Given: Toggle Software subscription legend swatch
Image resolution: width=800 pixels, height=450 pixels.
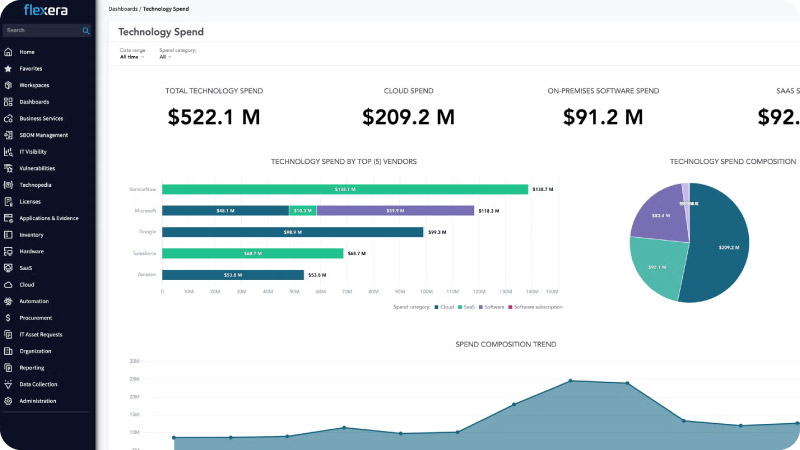Looking at the screenshot, I should pyautogui.click(x=510, y=307).
